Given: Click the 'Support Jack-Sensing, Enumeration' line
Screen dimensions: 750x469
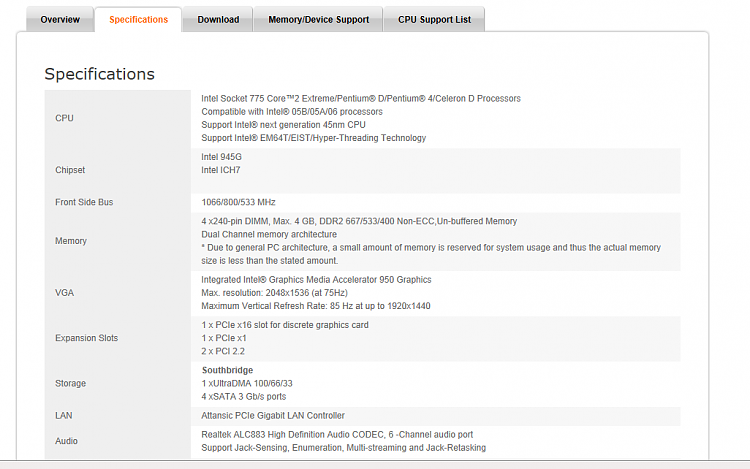Looking at the screenshot, I should pos(343,448).
